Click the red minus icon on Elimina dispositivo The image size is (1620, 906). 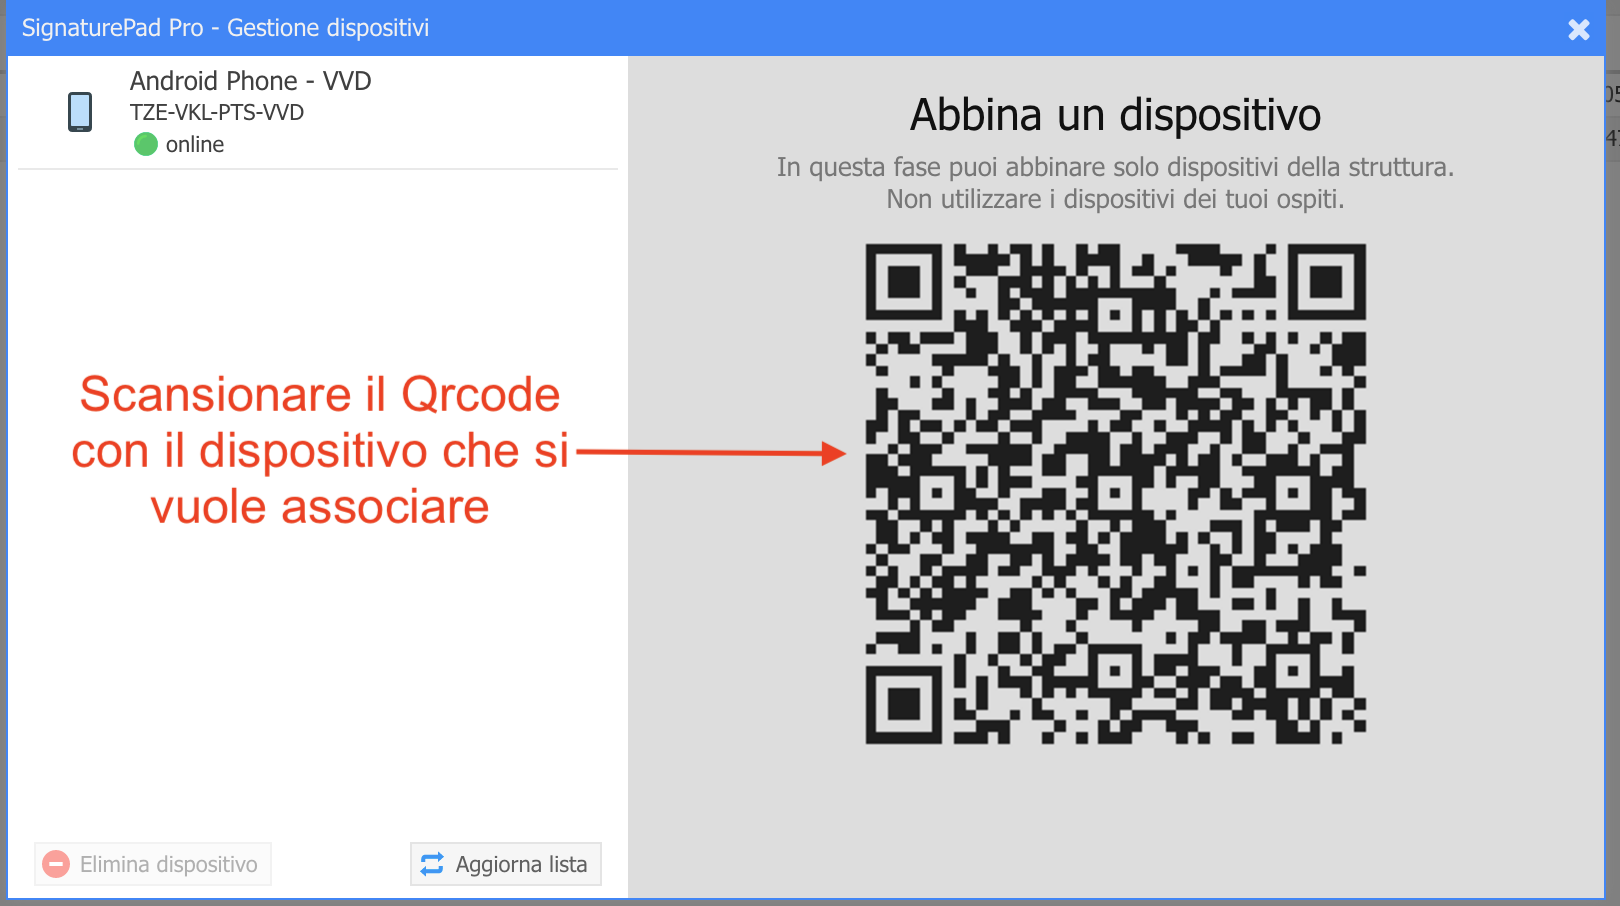point(57,864)
